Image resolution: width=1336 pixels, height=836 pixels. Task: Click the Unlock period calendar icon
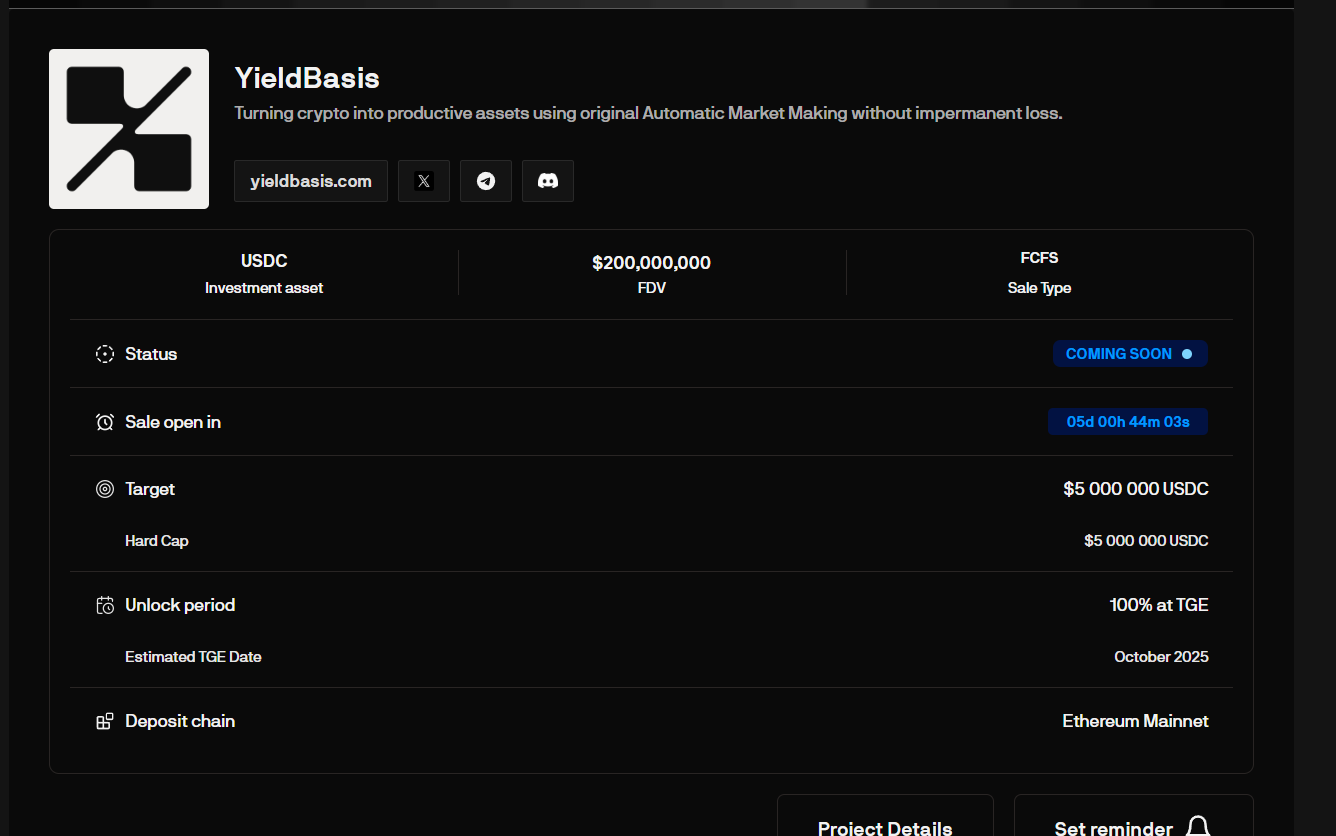click(x=105, y=605)
